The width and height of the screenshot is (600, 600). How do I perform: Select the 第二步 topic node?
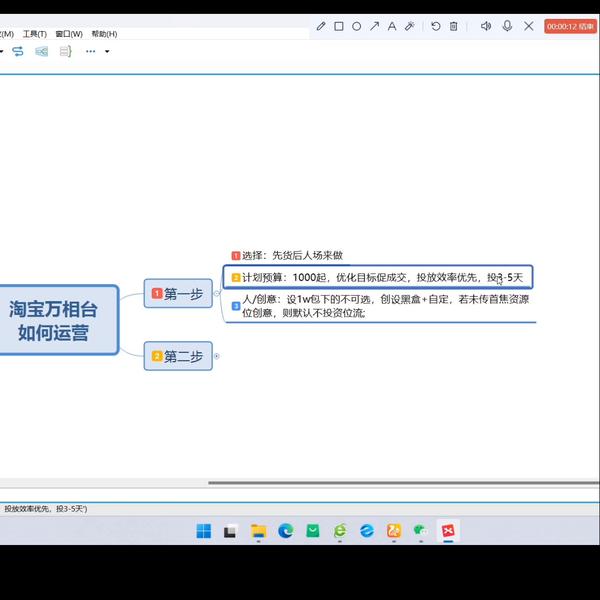178,356
